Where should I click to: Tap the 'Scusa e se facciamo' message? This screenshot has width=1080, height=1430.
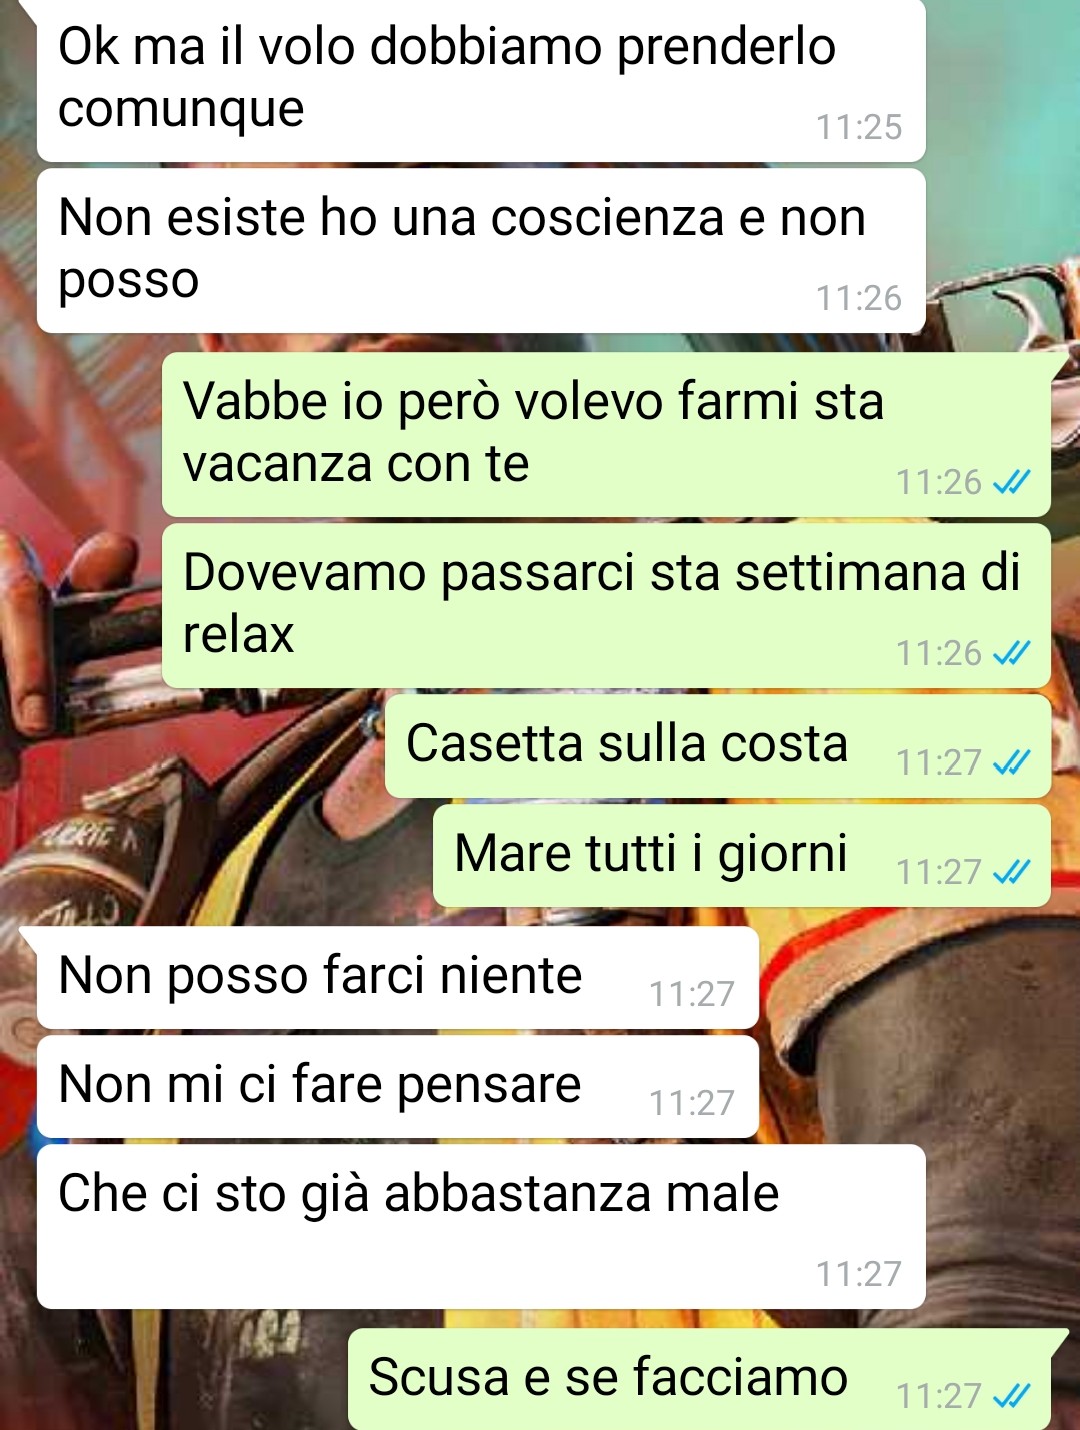point(699,1379)
